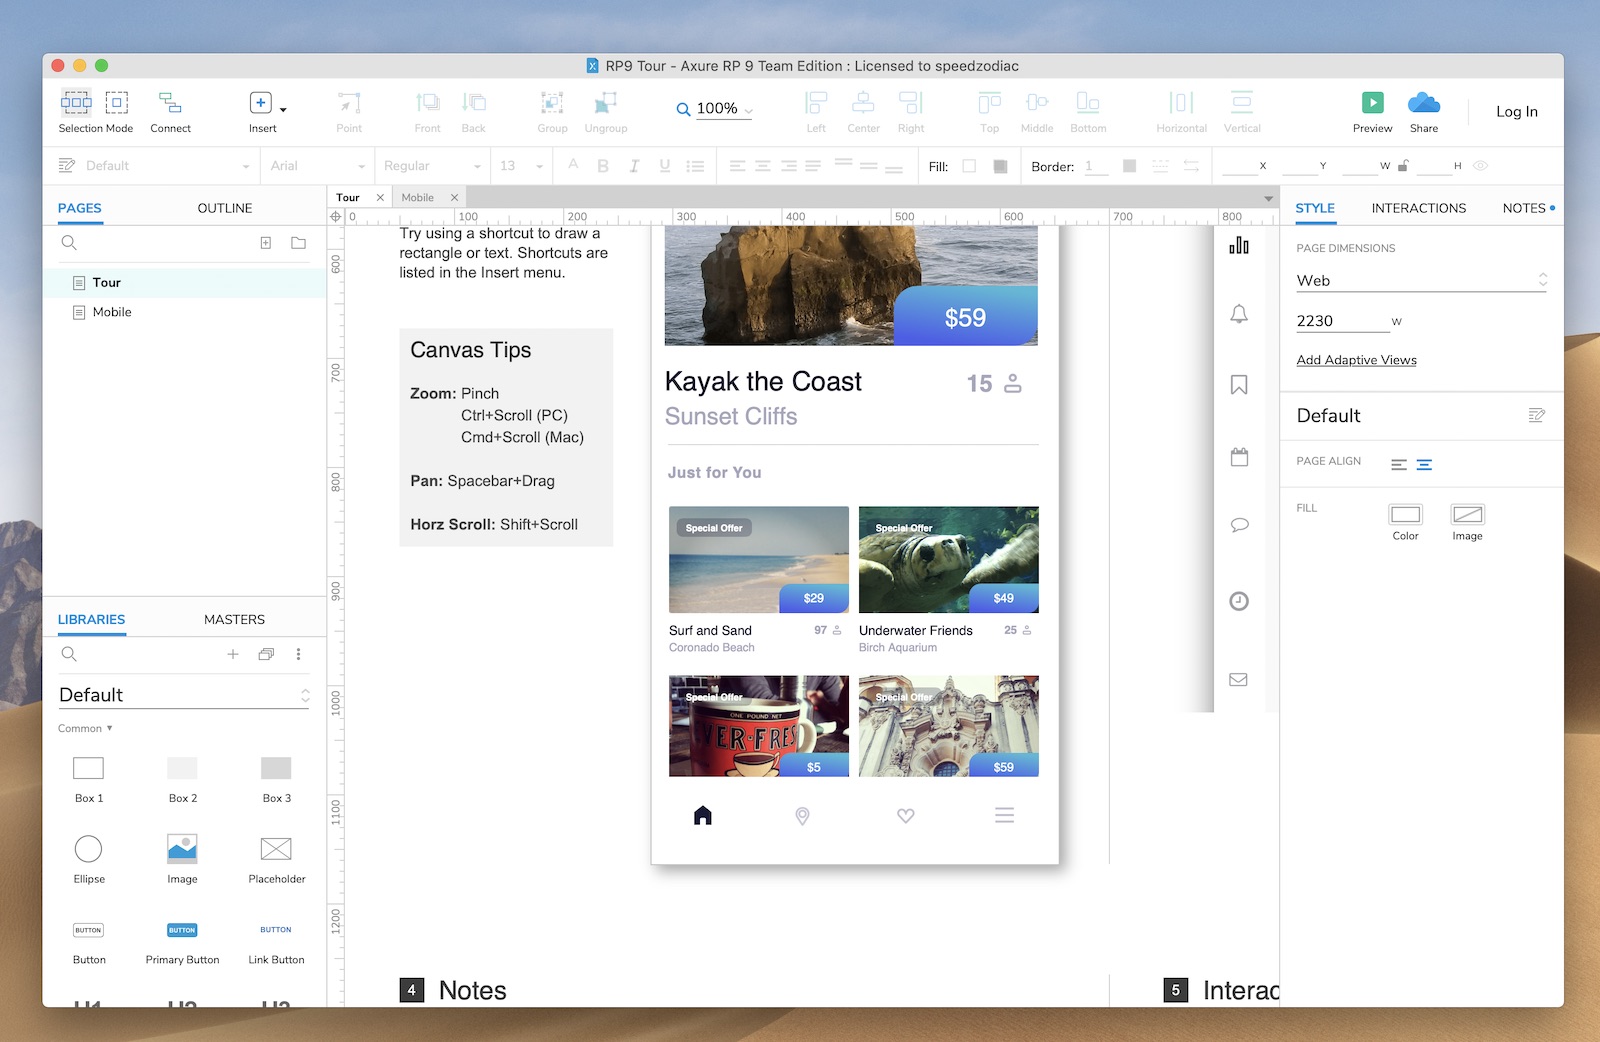
Task: Collapse the Common widgets section
Action: (x=84, y=728)
